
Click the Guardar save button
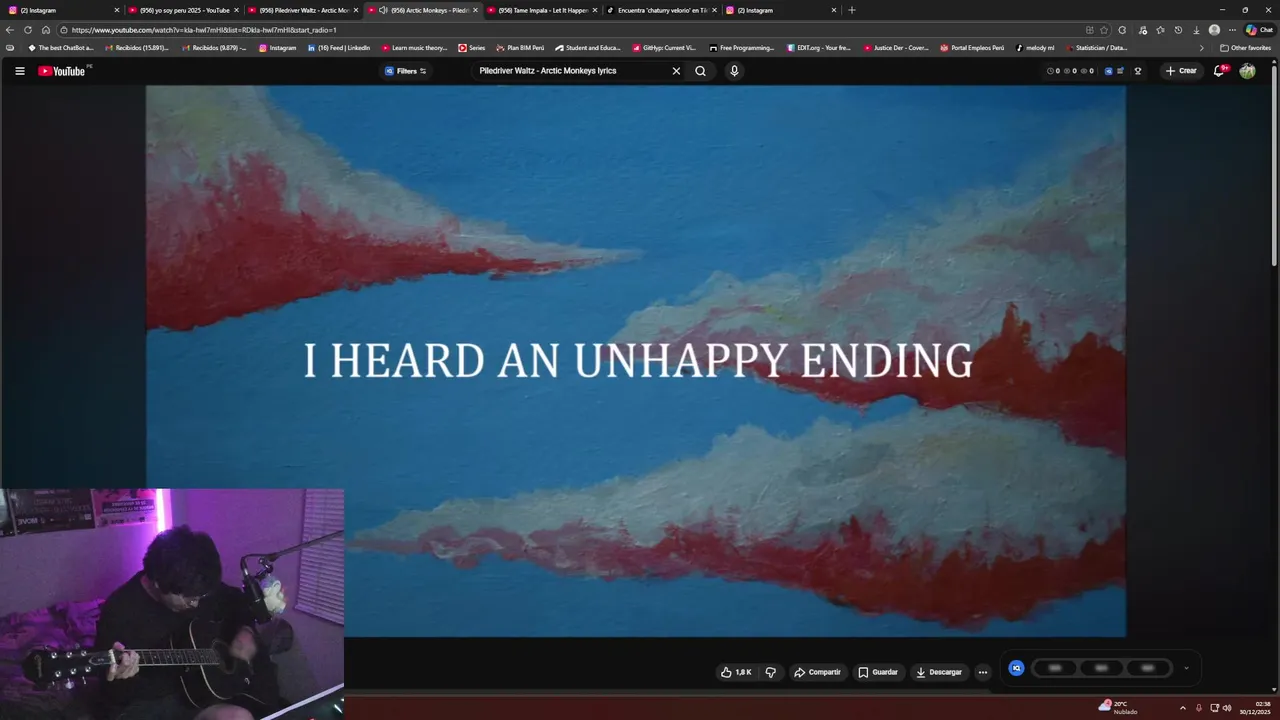(878, 672)
